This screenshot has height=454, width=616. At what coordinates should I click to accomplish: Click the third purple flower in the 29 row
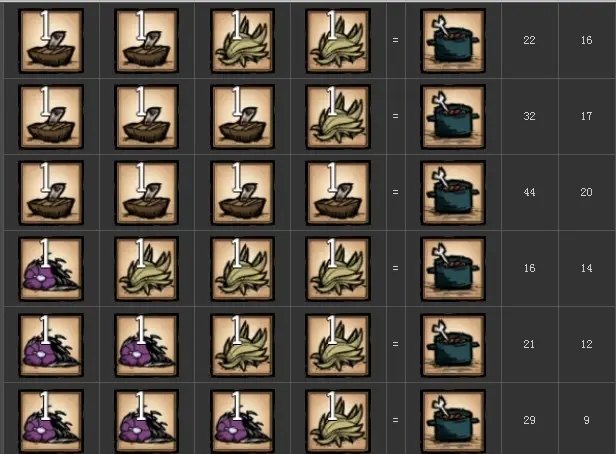pyautogui.click(x=242, y=421)
